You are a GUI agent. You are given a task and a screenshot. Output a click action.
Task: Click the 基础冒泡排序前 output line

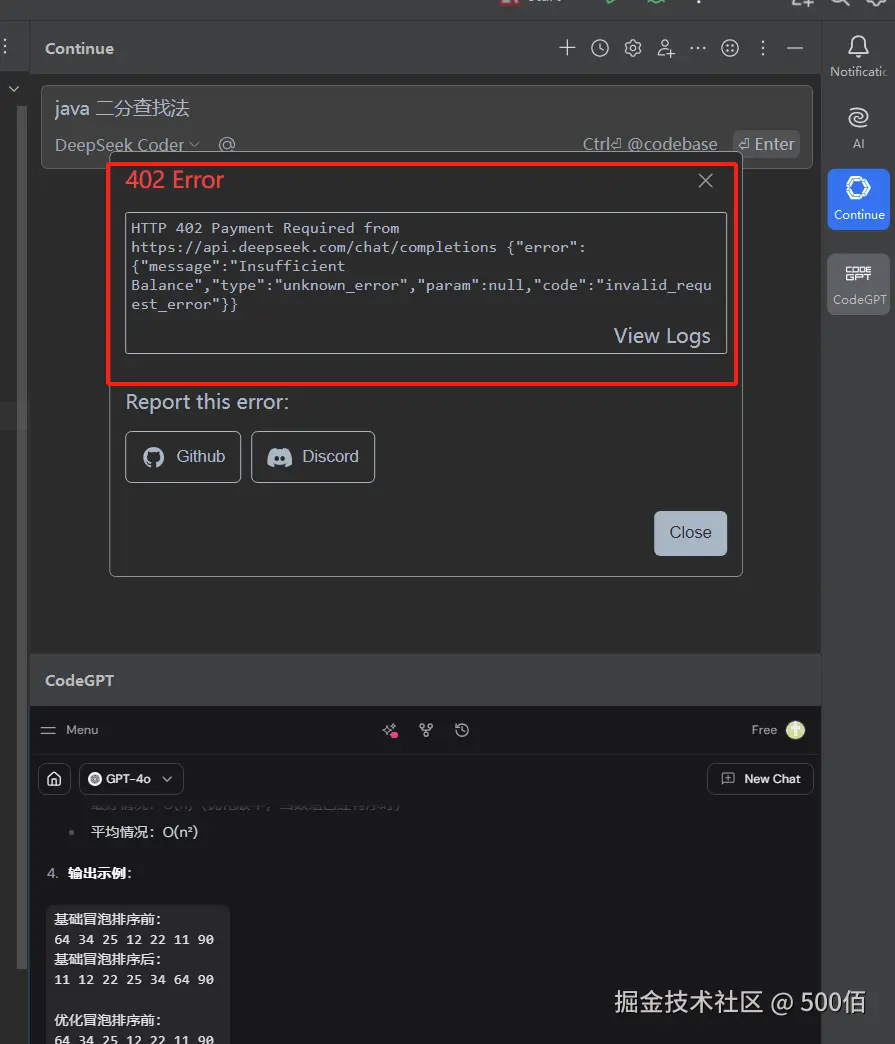tap(107, 919)
